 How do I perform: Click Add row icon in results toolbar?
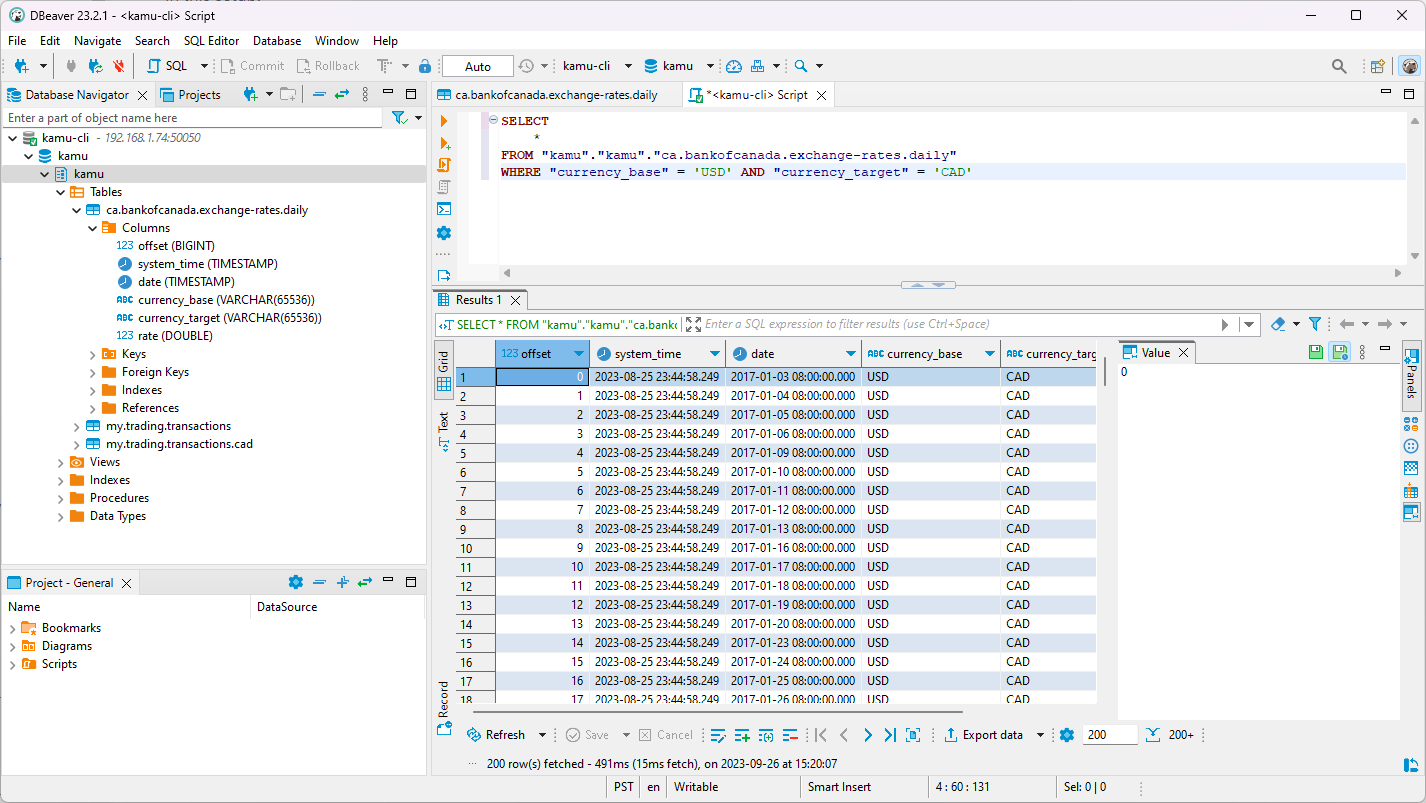coord(742,735)
